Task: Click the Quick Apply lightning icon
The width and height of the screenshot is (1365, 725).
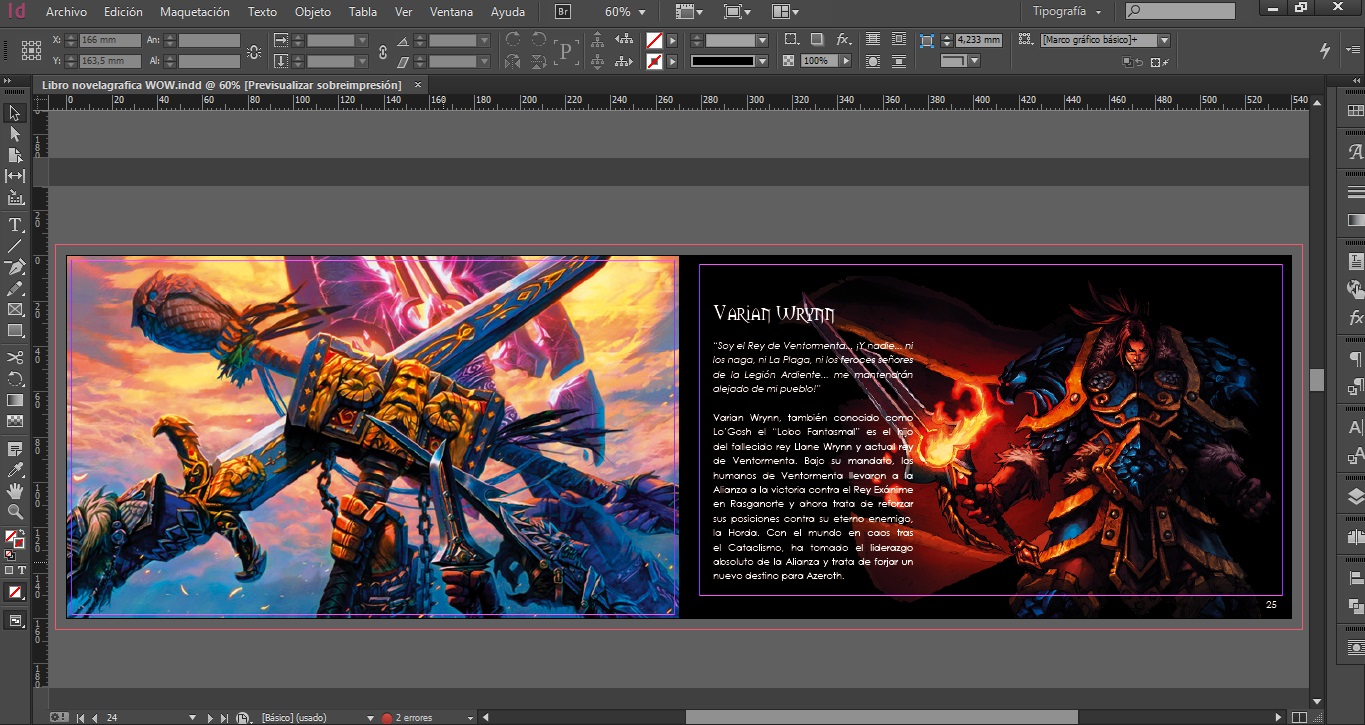Action: 1326,50
